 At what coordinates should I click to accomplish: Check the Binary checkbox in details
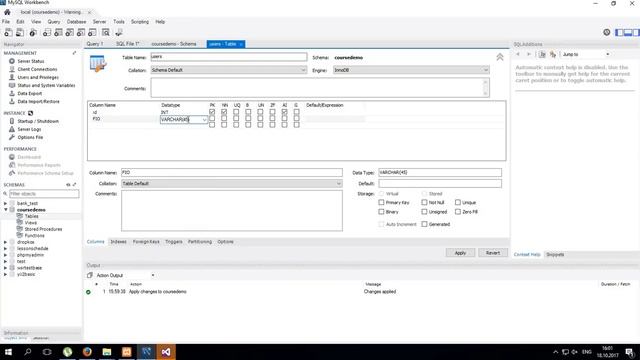pyautogui.click(x=381, y=212)
